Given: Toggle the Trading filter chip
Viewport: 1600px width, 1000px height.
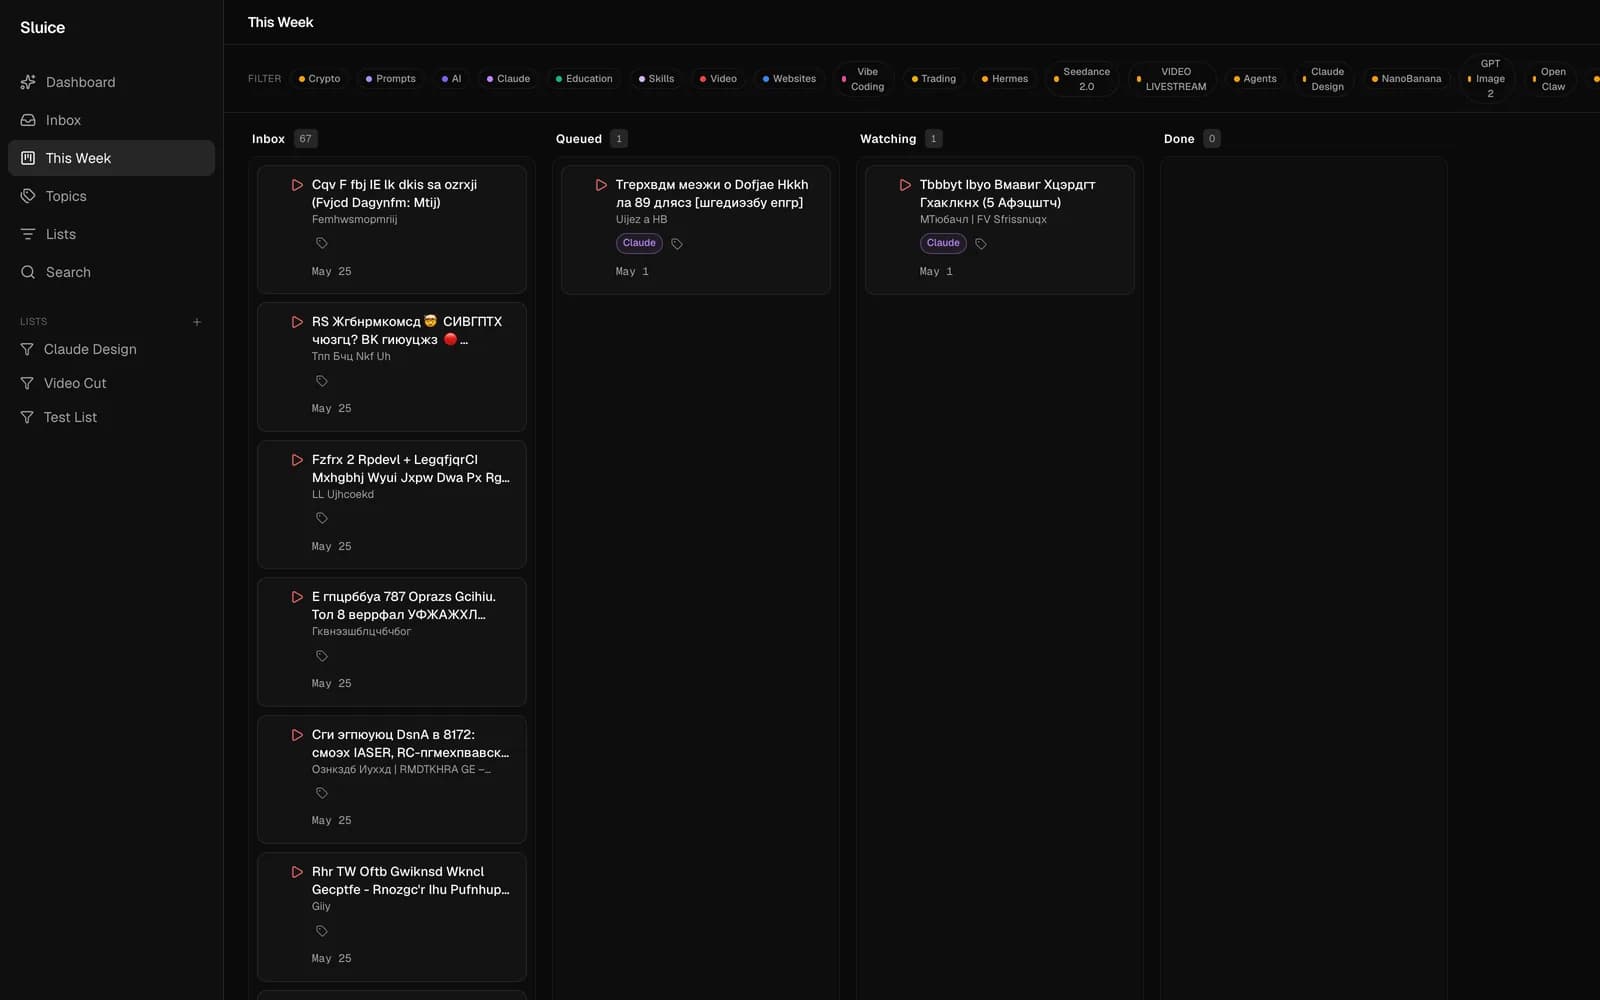Looking at the screenshot, I should point(933,79).
